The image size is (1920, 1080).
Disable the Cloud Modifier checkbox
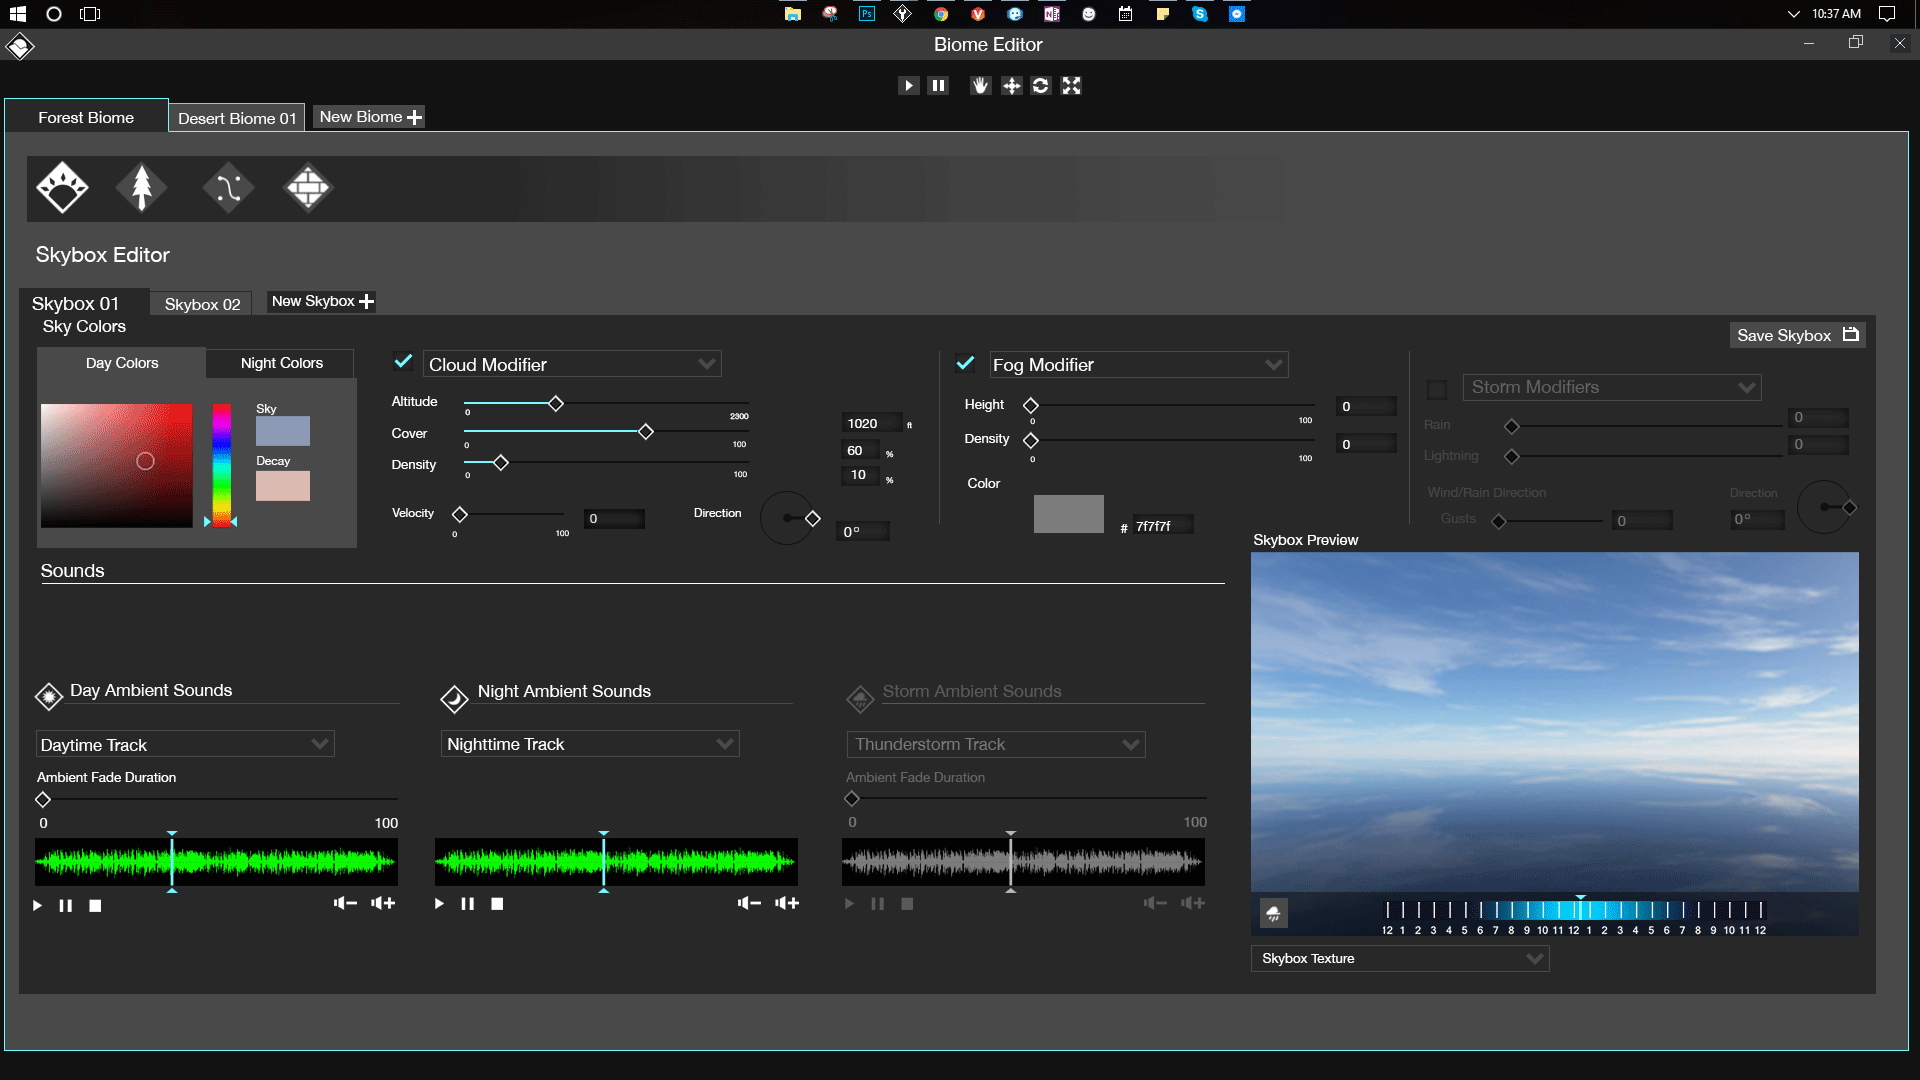click(x=403, y=362)
